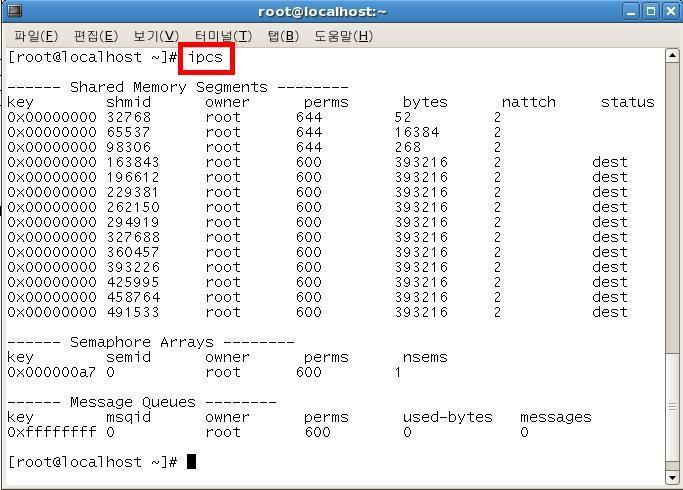
Task: Click the scrollbar down arrow
Action: pyautogui.click(x=672, y=478)
